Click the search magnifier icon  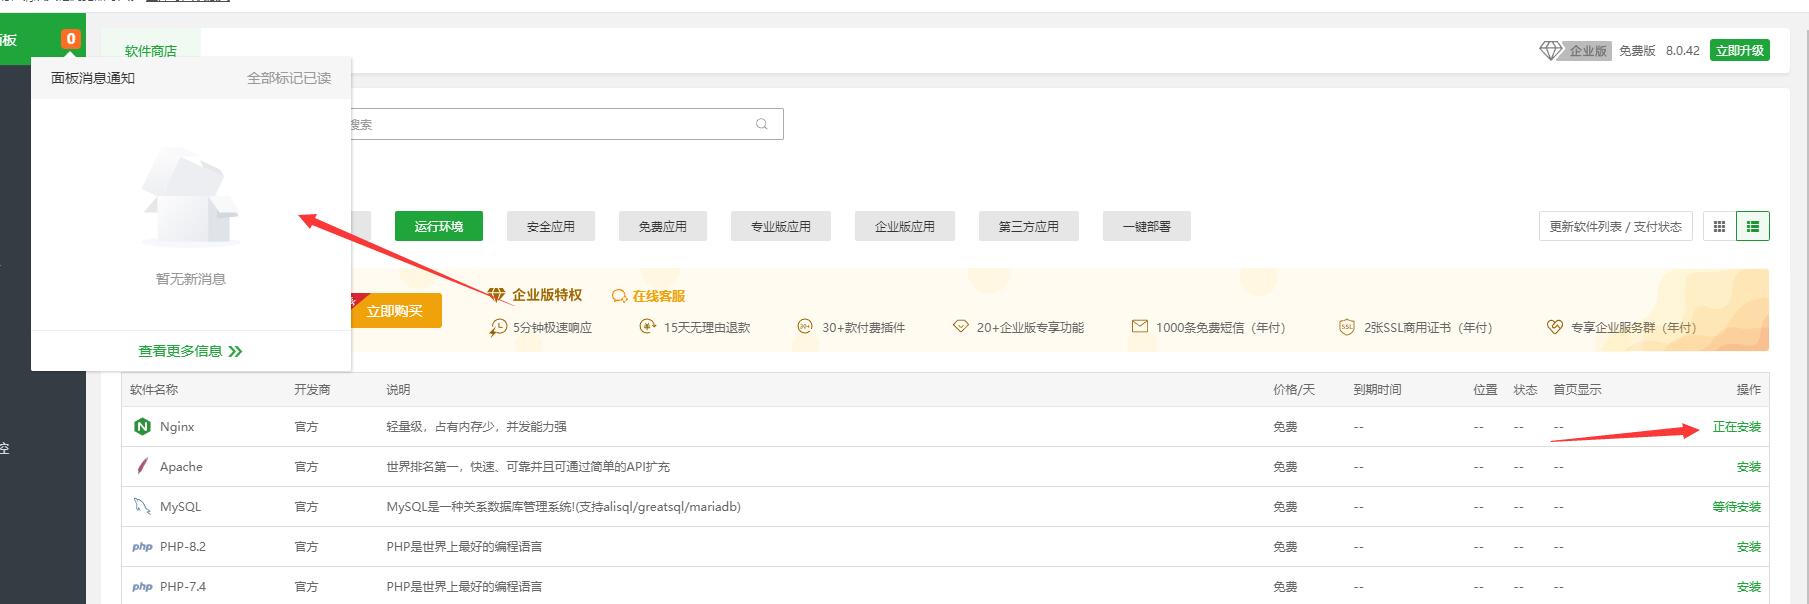tap(762, 124)
